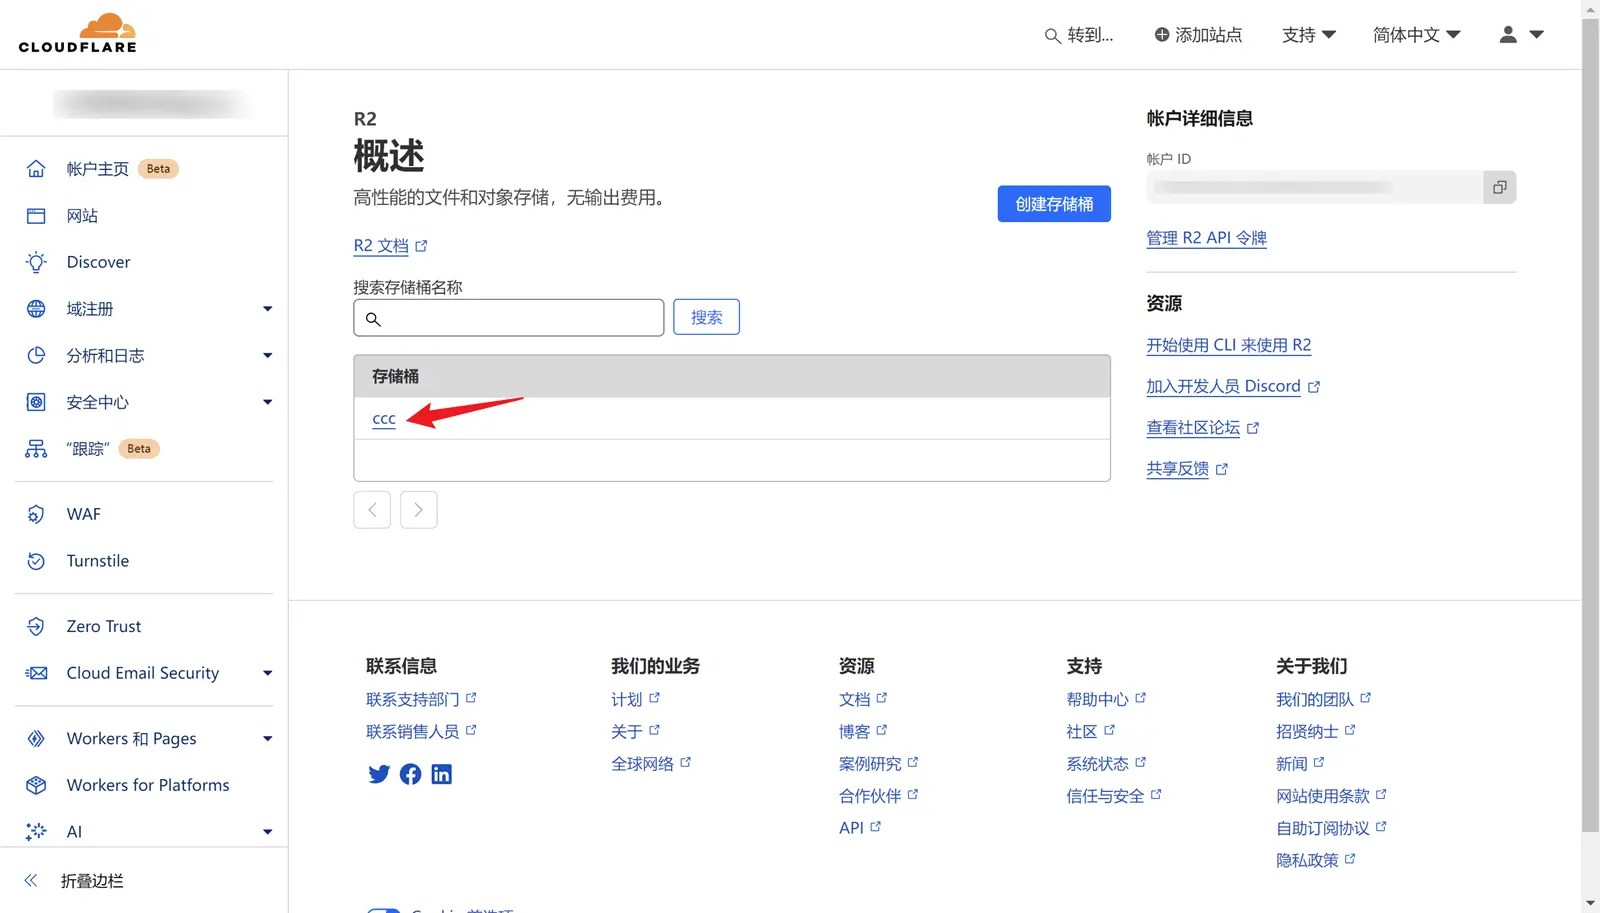Collapse sidebar using 折叠边栏 arrows

[31, 881]
